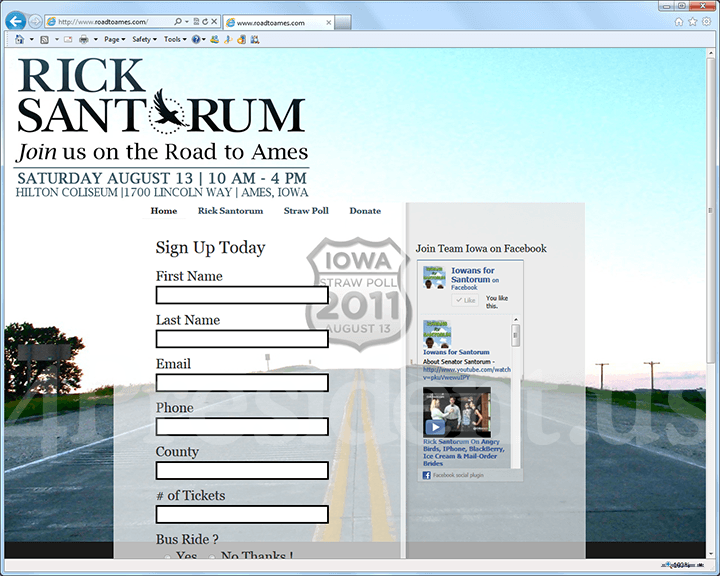Screen dimensions: 720x576
Task: Click the Iowans for Santorum feed post avatar
Action: coord(436,334)
